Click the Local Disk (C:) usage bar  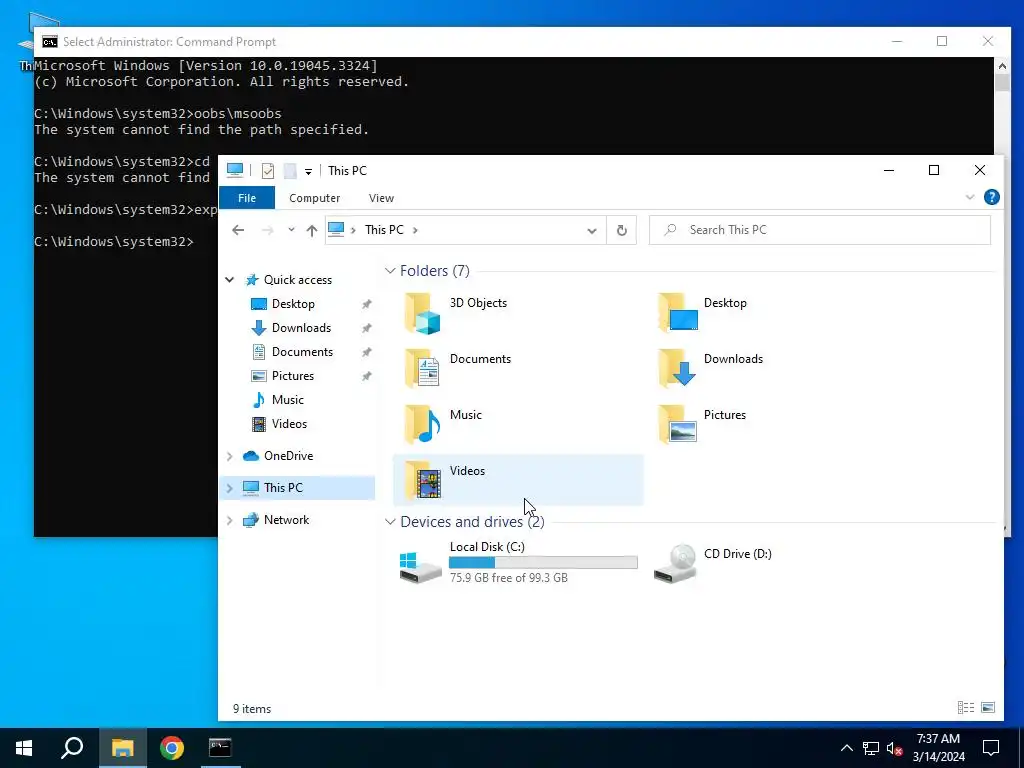(x=543, y=562)
